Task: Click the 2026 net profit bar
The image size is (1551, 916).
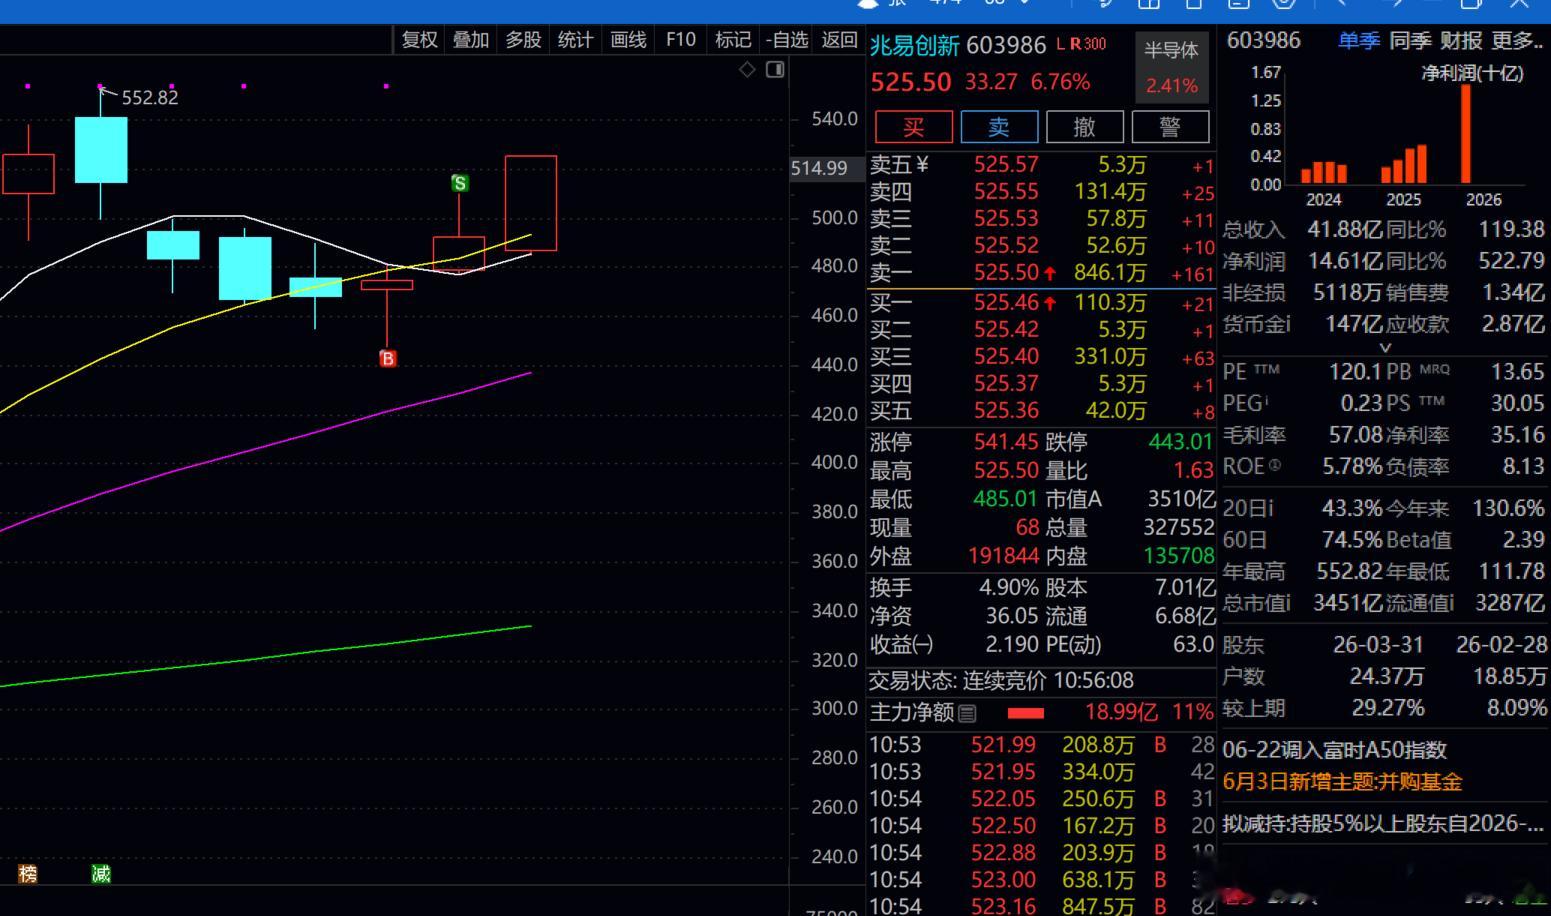Action: click(1466, 135)
